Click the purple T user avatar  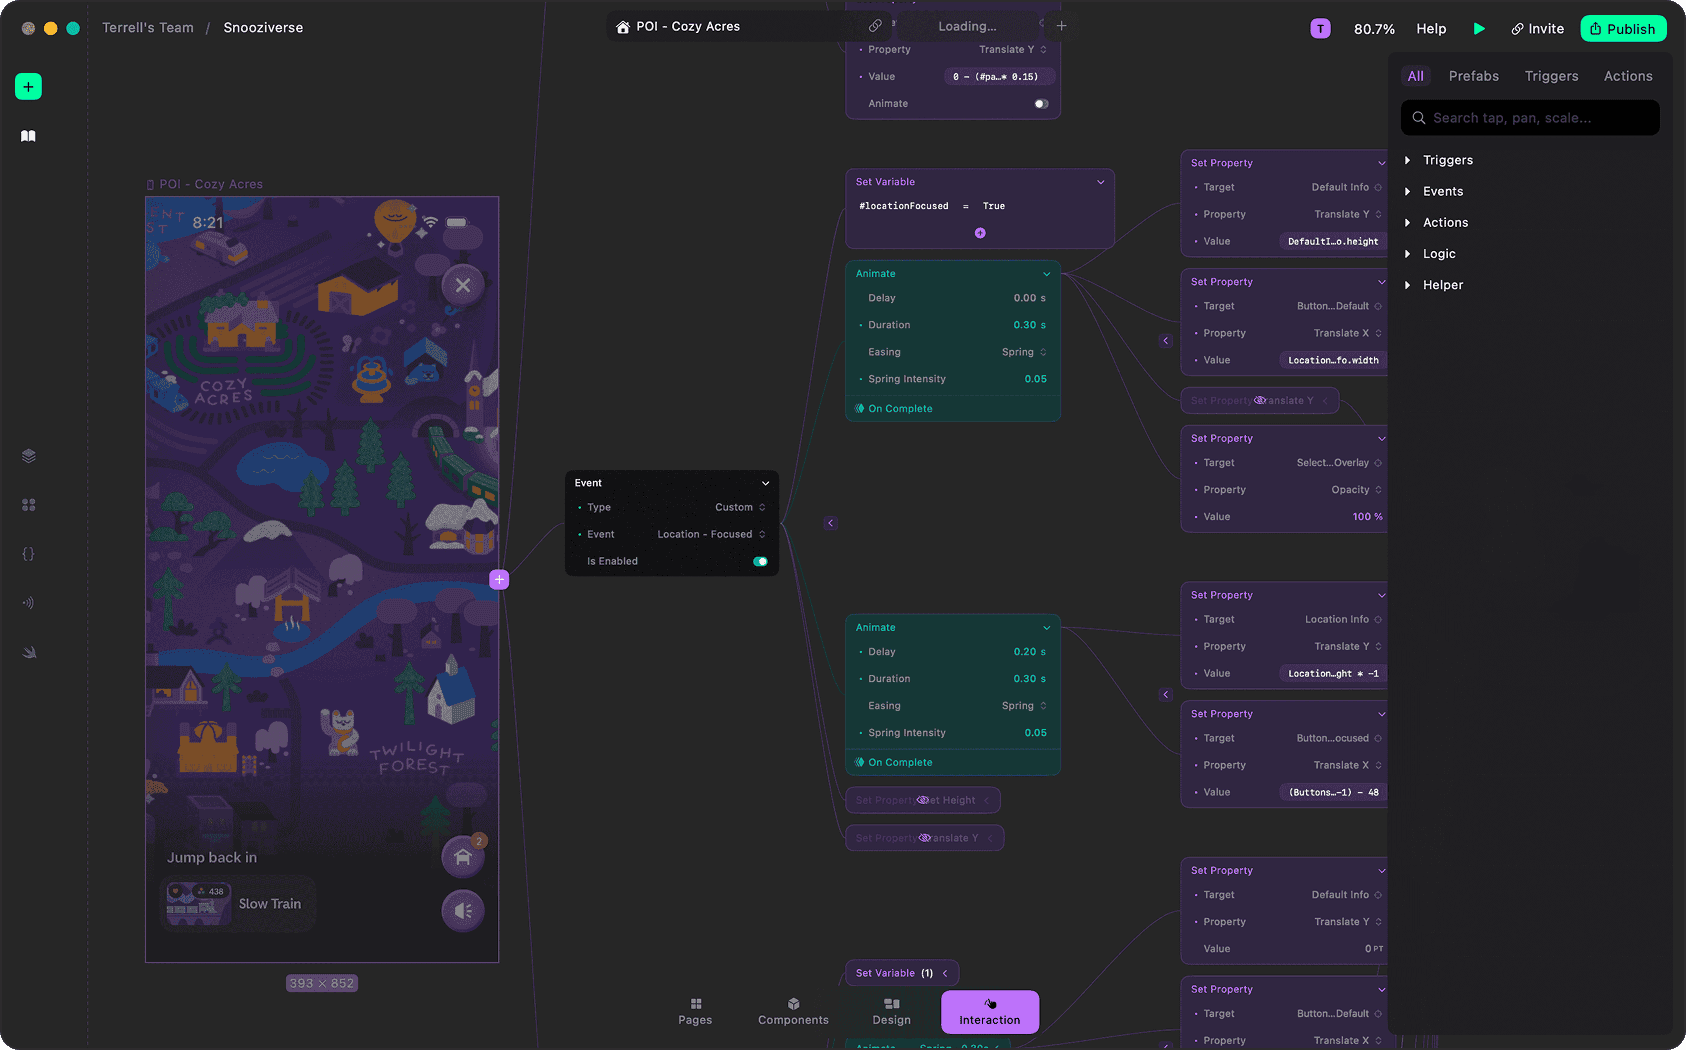pos(1320,29)
